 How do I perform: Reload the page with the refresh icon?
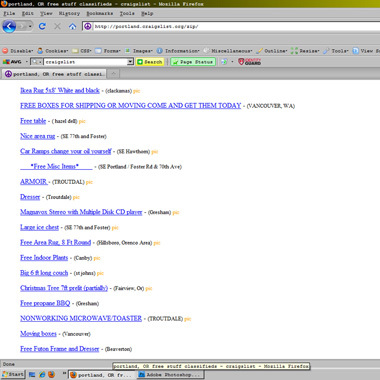click(42, 26)
